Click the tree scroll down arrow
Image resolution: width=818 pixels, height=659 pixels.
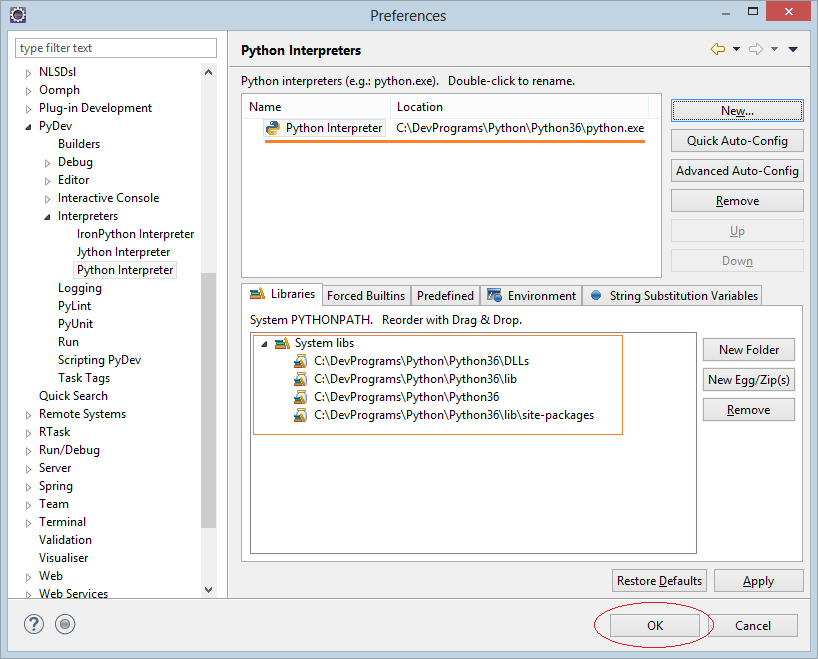click(208, 590)
